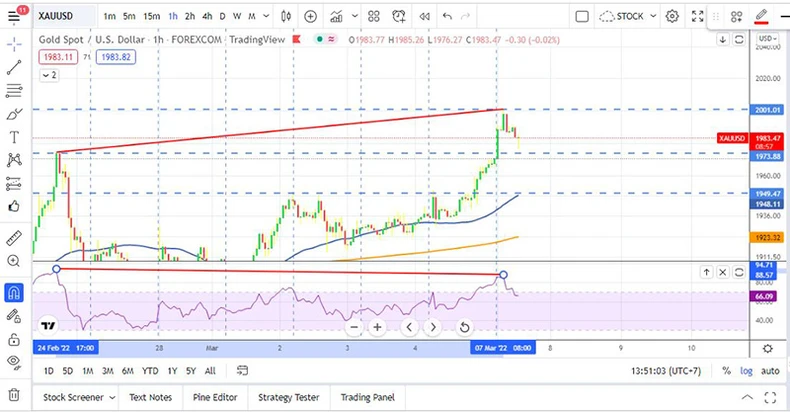Select the trend line drawing tool
This screenshot has width=790, height=412.
pos(14,67)
